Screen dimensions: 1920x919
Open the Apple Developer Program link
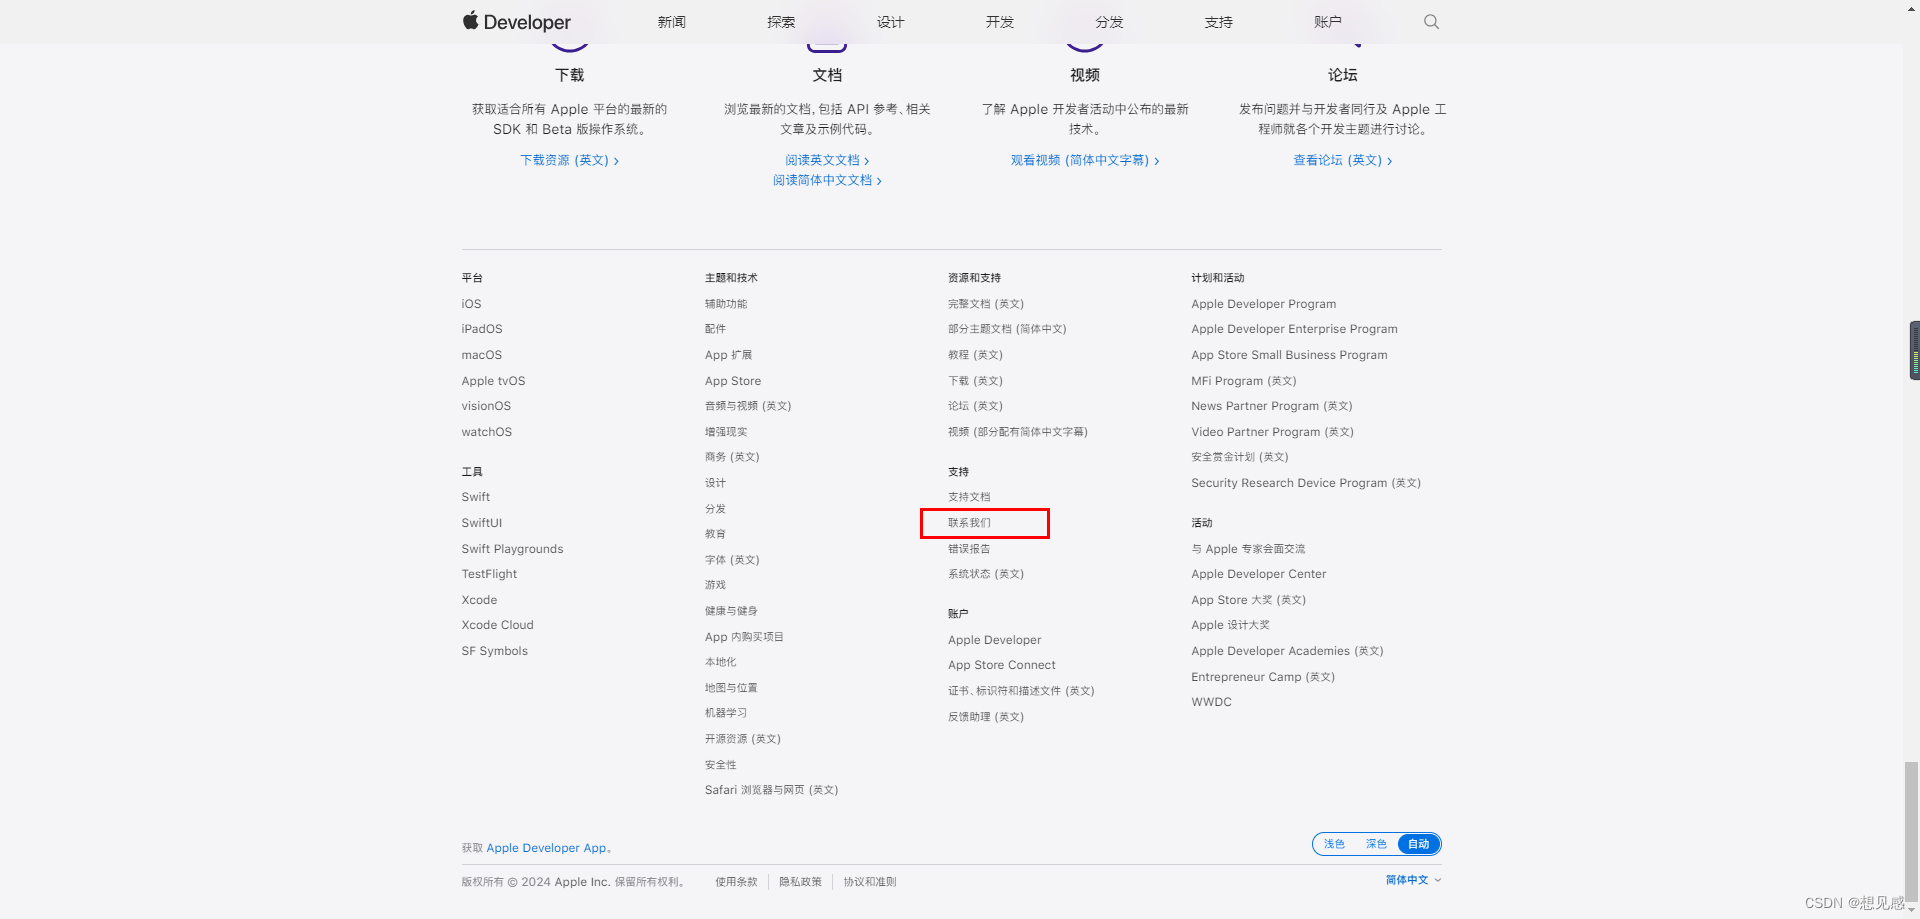point(1263,304)
